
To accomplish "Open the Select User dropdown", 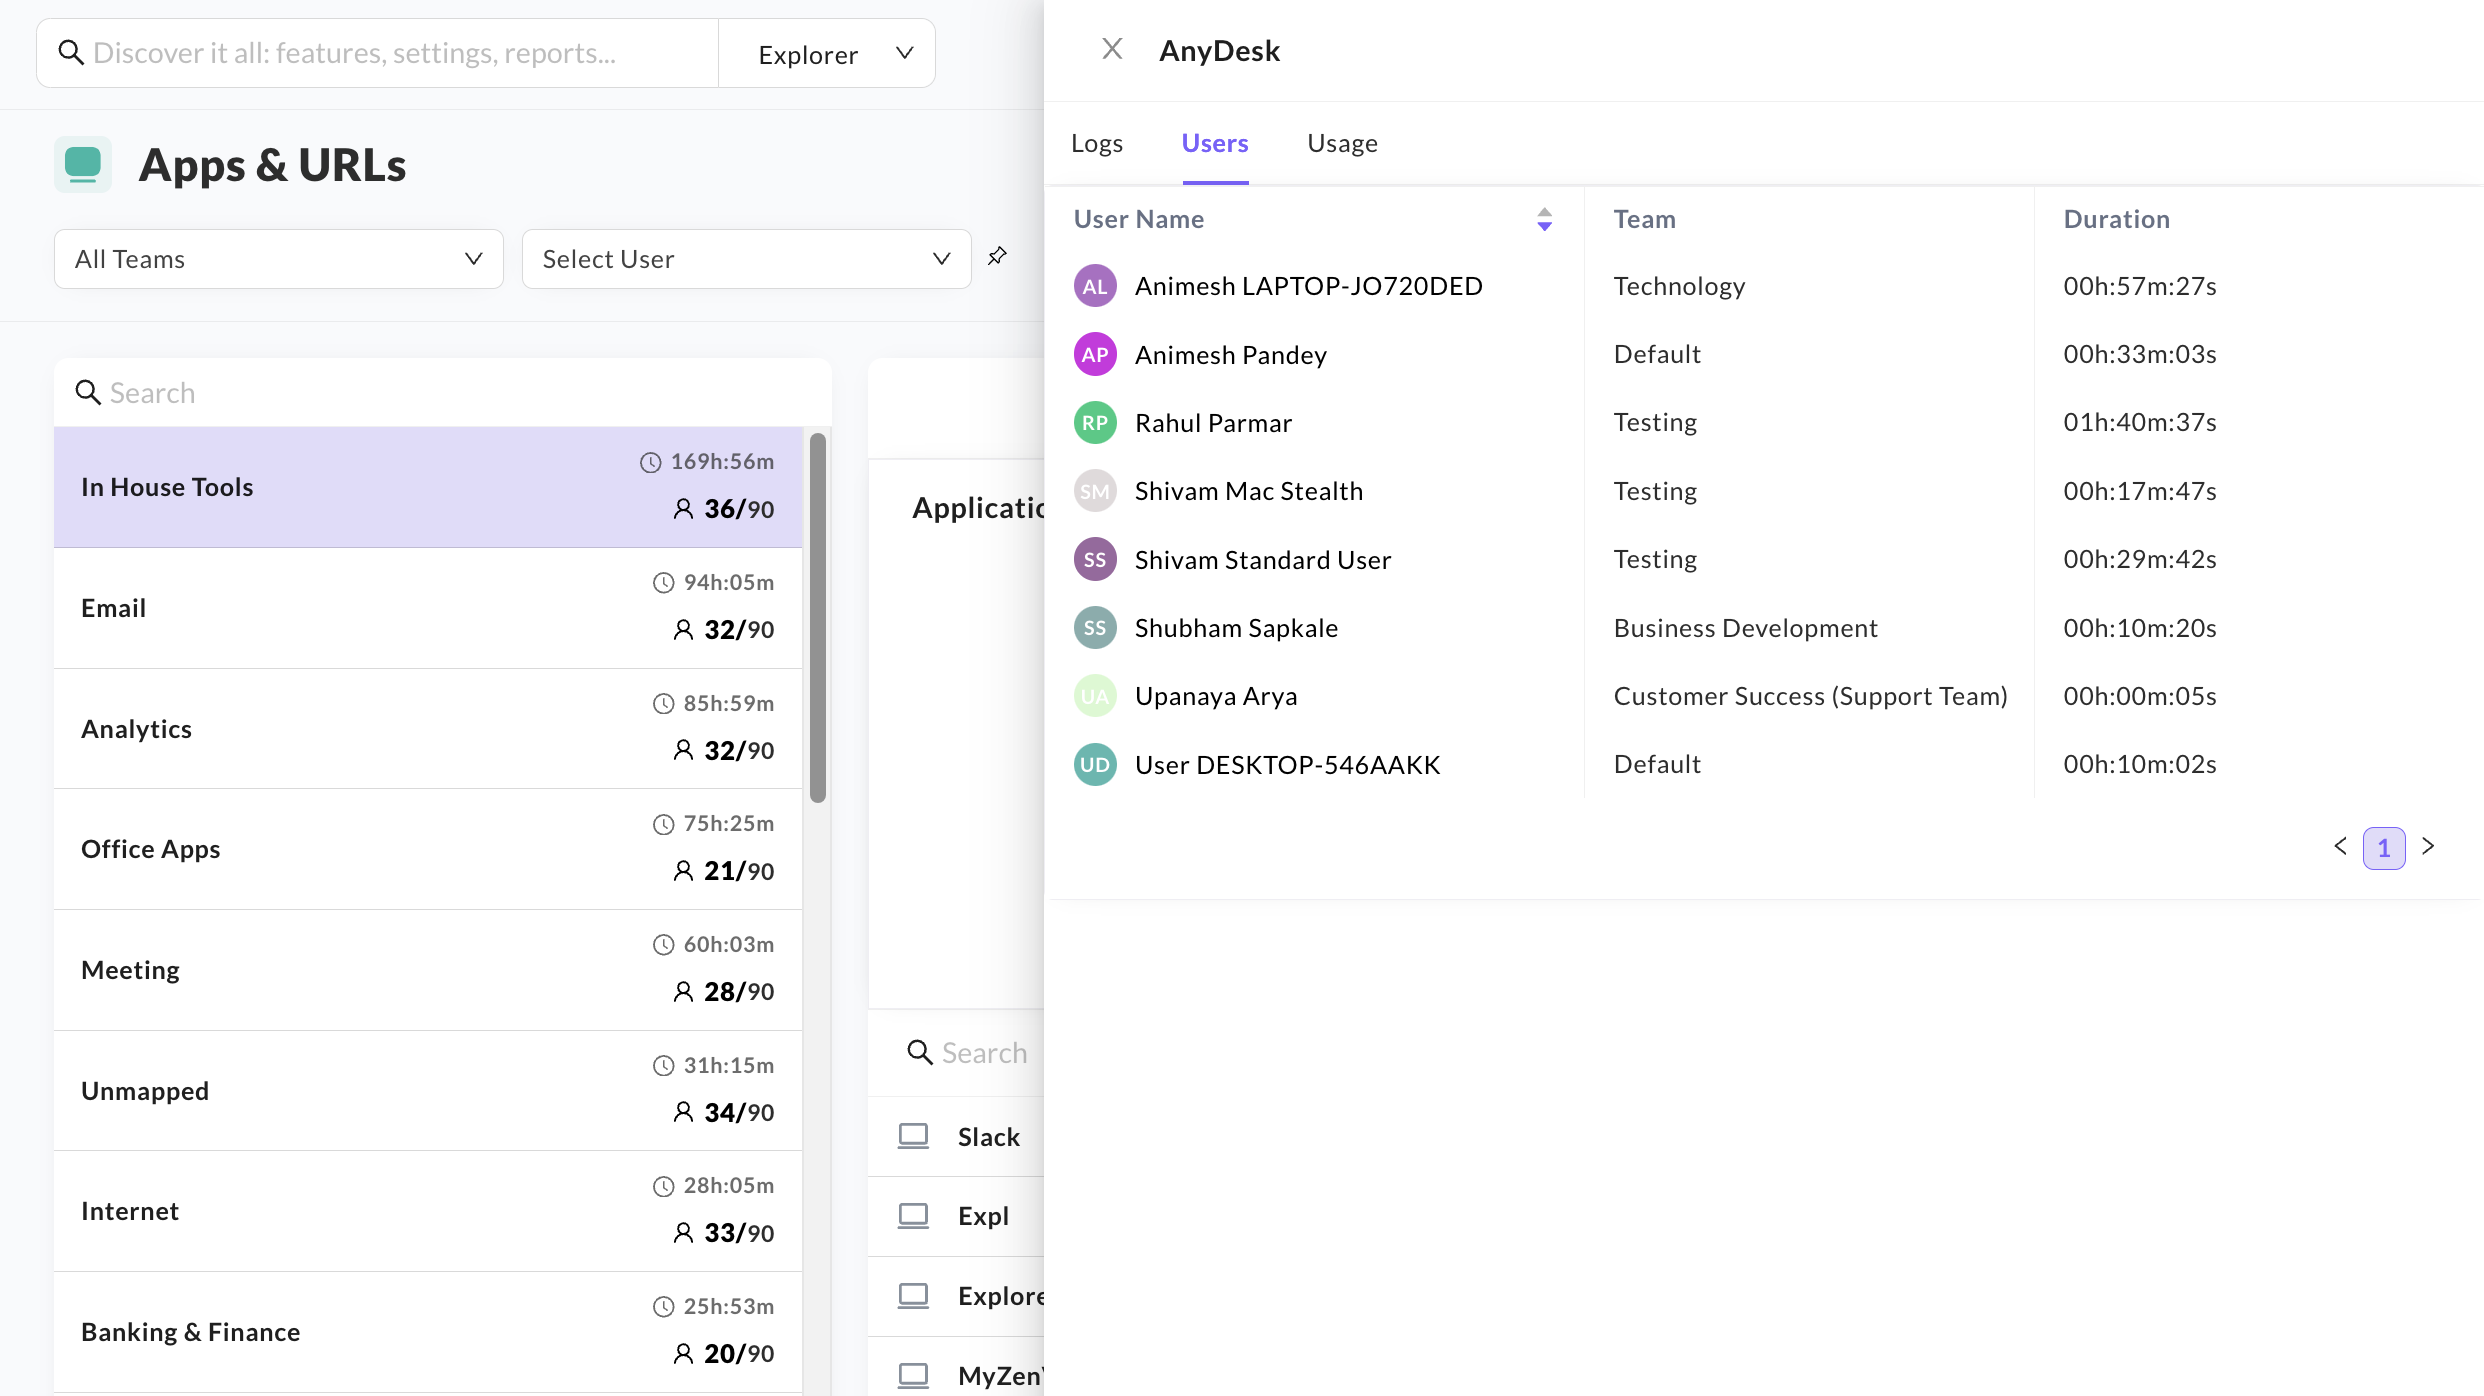I will click(x=747, y=259).
